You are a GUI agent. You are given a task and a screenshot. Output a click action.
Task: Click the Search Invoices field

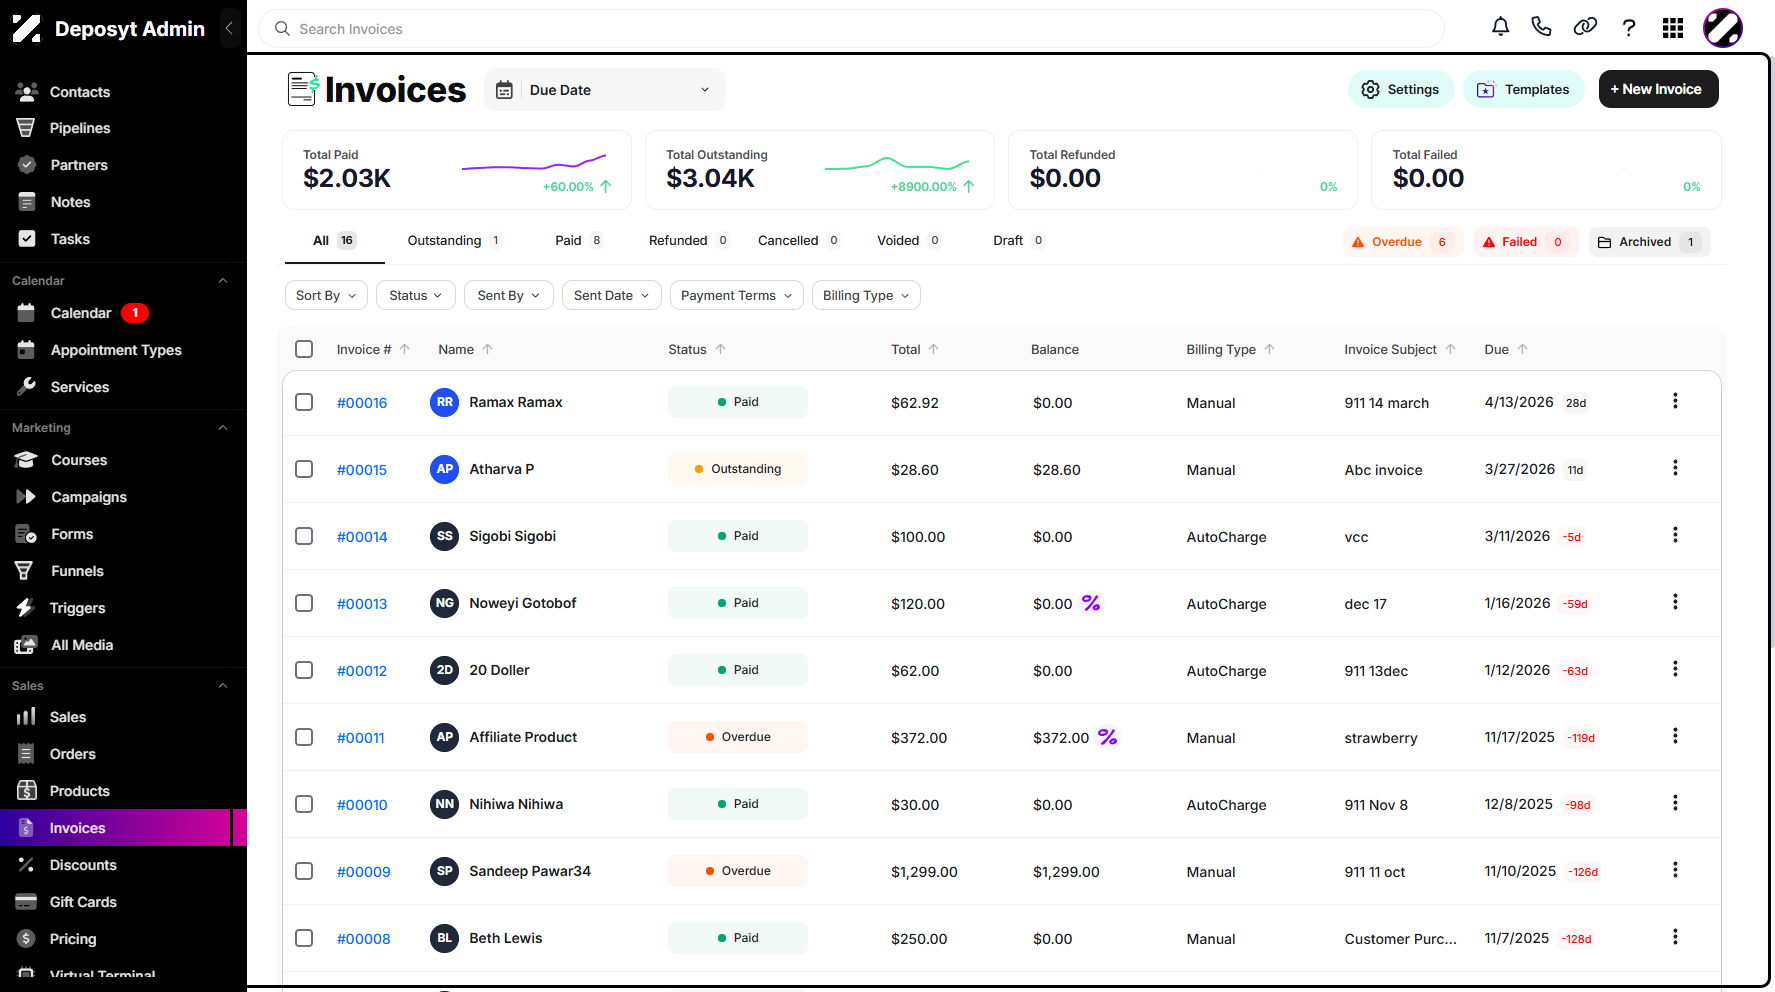[x=851, y=29]
